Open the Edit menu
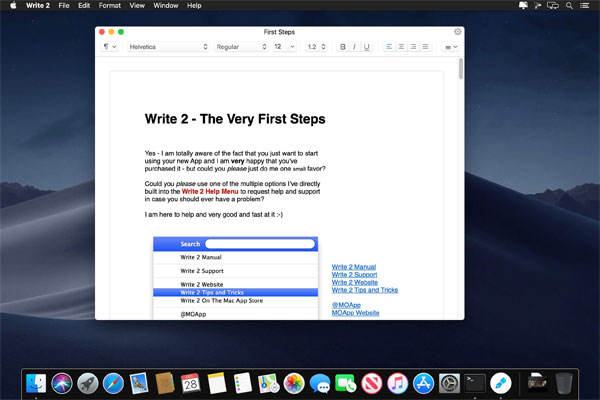600x400 pixels. [84, 6]
